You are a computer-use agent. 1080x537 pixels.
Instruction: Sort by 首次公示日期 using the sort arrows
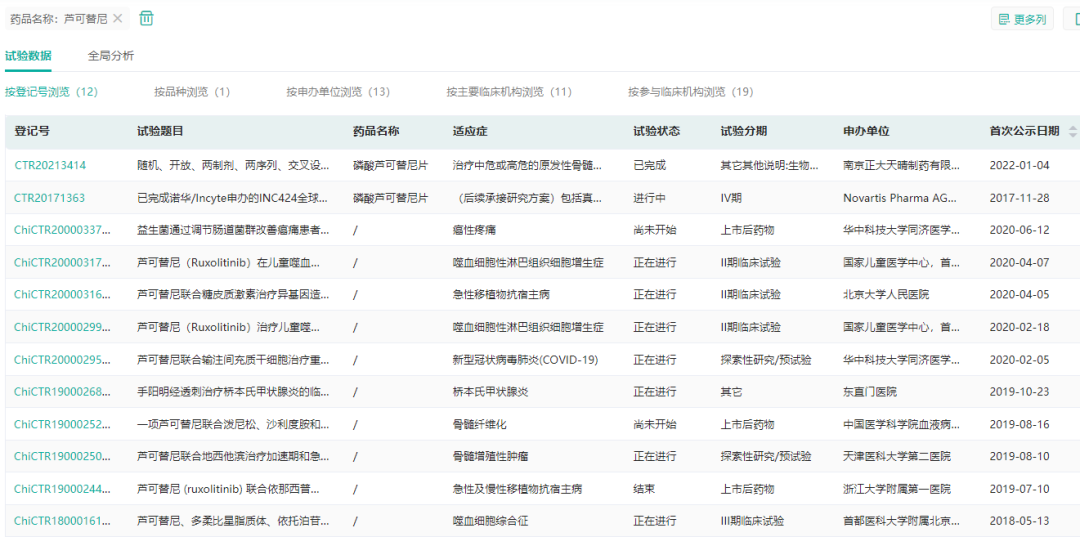(1073, 132)
